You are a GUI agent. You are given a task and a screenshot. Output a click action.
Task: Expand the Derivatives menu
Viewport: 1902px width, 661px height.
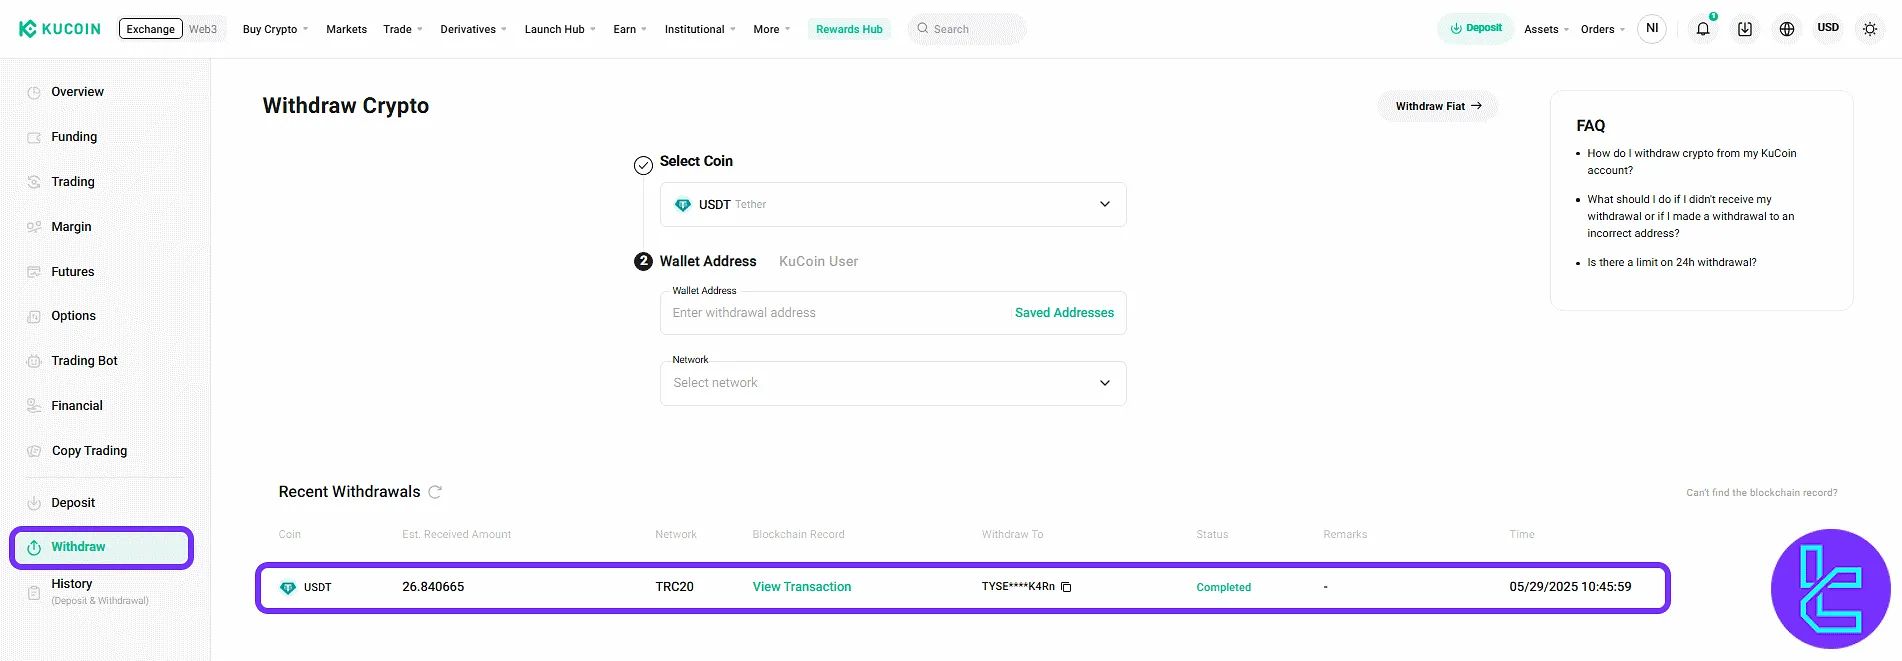[473, 29]
